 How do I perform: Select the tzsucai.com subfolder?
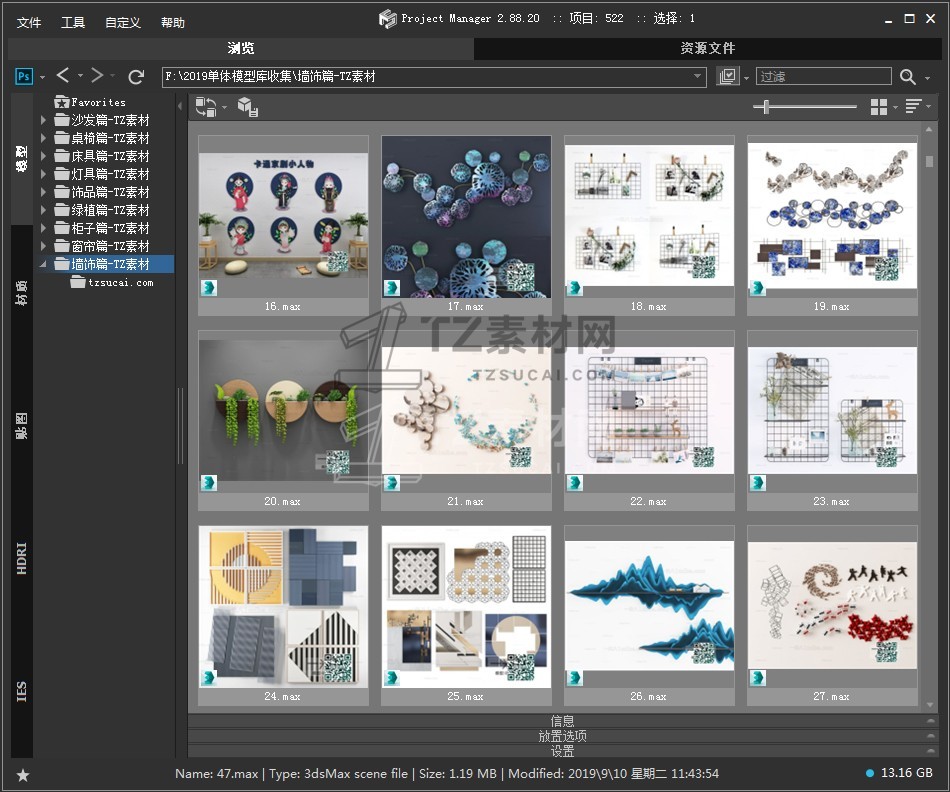coord(120,283)
